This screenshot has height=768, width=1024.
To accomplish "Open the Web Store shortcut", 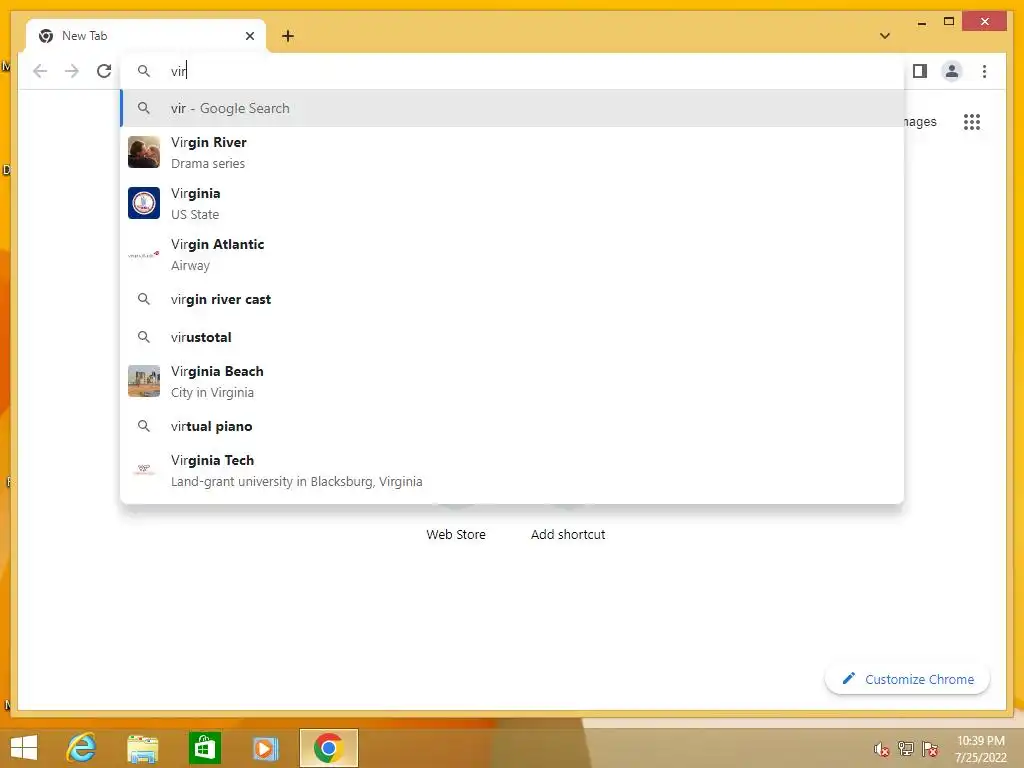I will pyautogui.click(x=456, y=534).
